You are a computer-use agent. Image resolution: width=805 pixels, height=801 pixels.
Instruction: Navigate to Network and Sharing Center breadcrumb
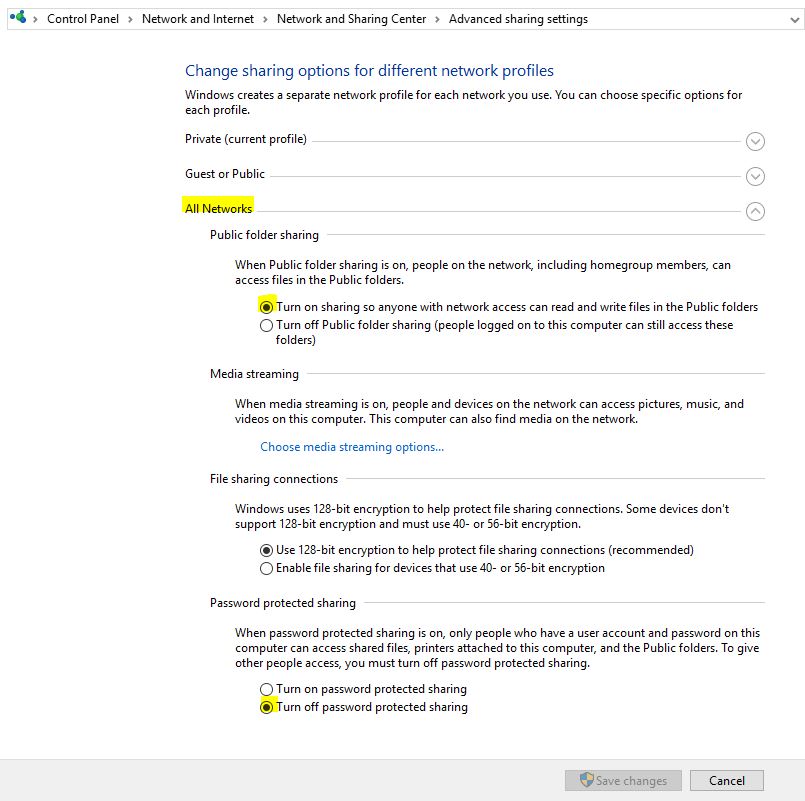[x=351, y=19]
